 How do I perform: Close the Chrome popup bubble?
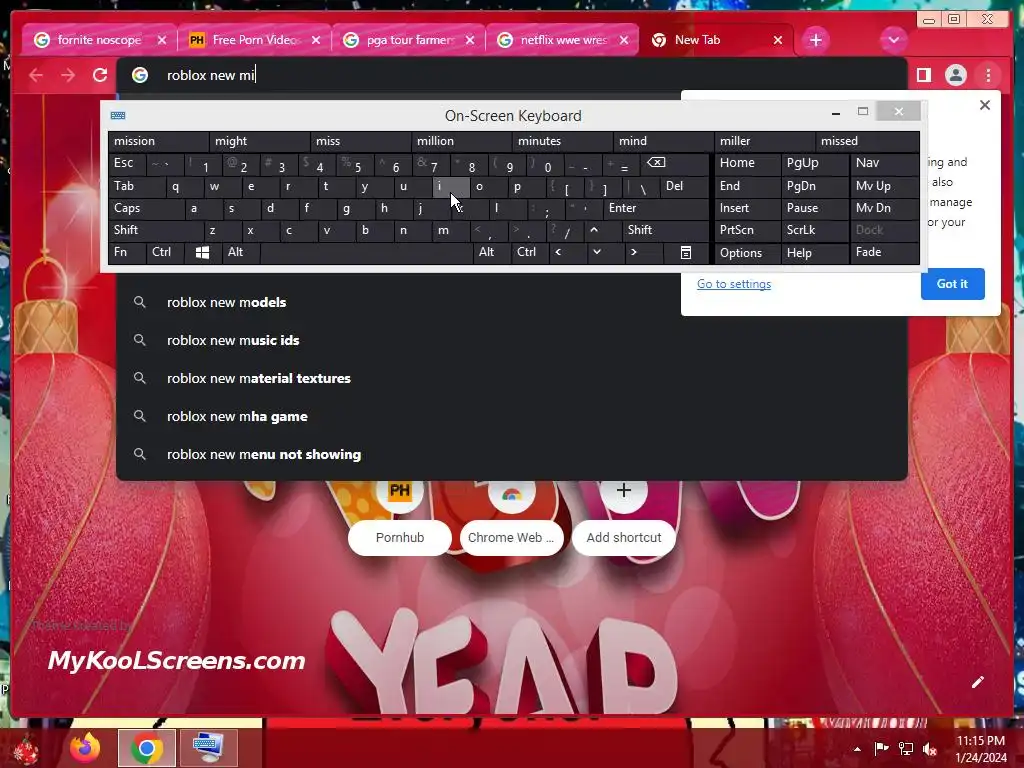tap(985, 105)
